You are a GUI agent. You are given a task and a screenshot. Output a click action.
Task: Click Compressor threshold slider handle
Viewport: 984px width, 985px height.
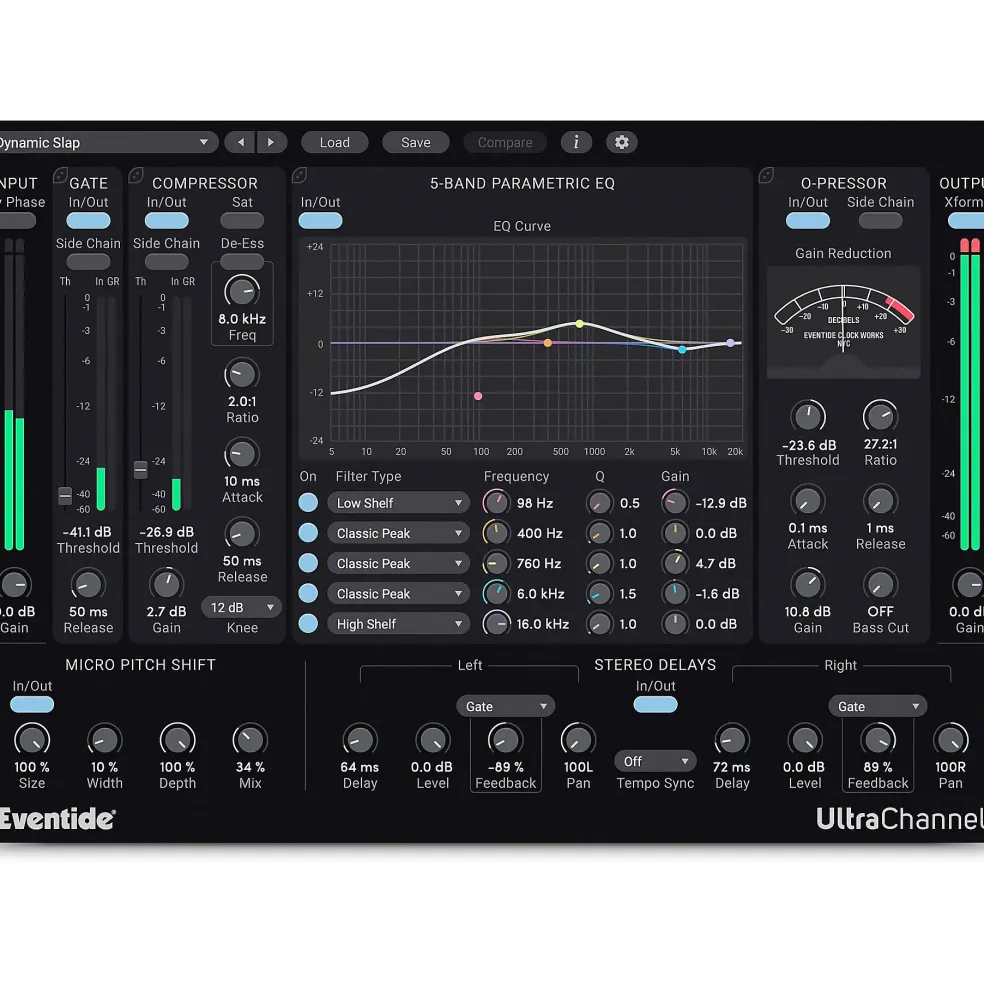pos(141,469)
